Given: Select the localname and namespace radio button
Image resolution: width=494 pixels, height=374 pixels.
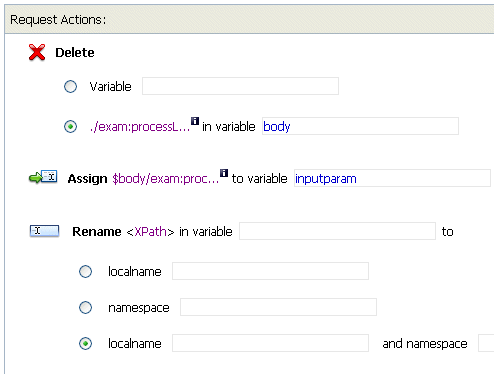Looking at the screenshot, I should (x=85, y=343).
